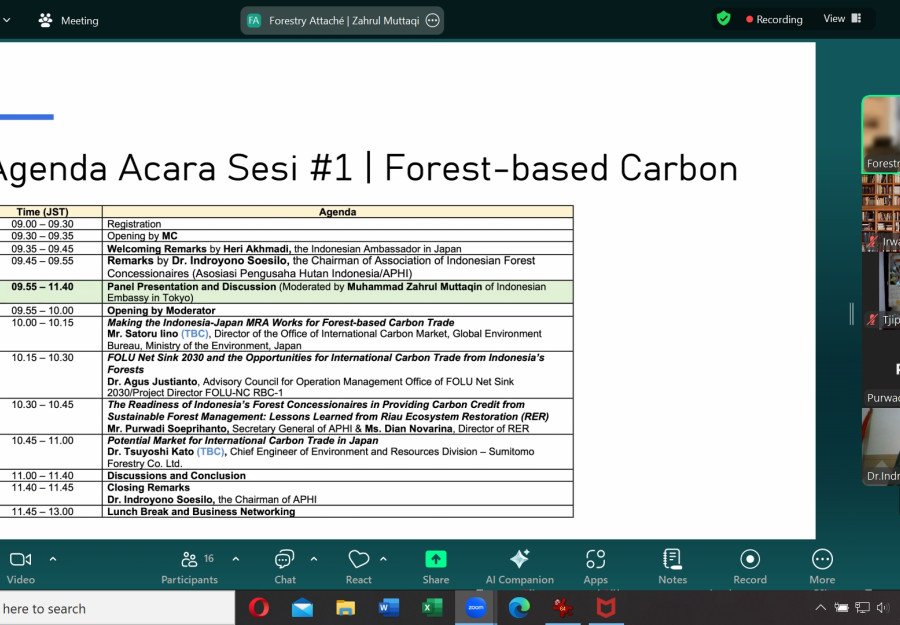
Task: Click the green Share screen button
Action: click(436, 567)
